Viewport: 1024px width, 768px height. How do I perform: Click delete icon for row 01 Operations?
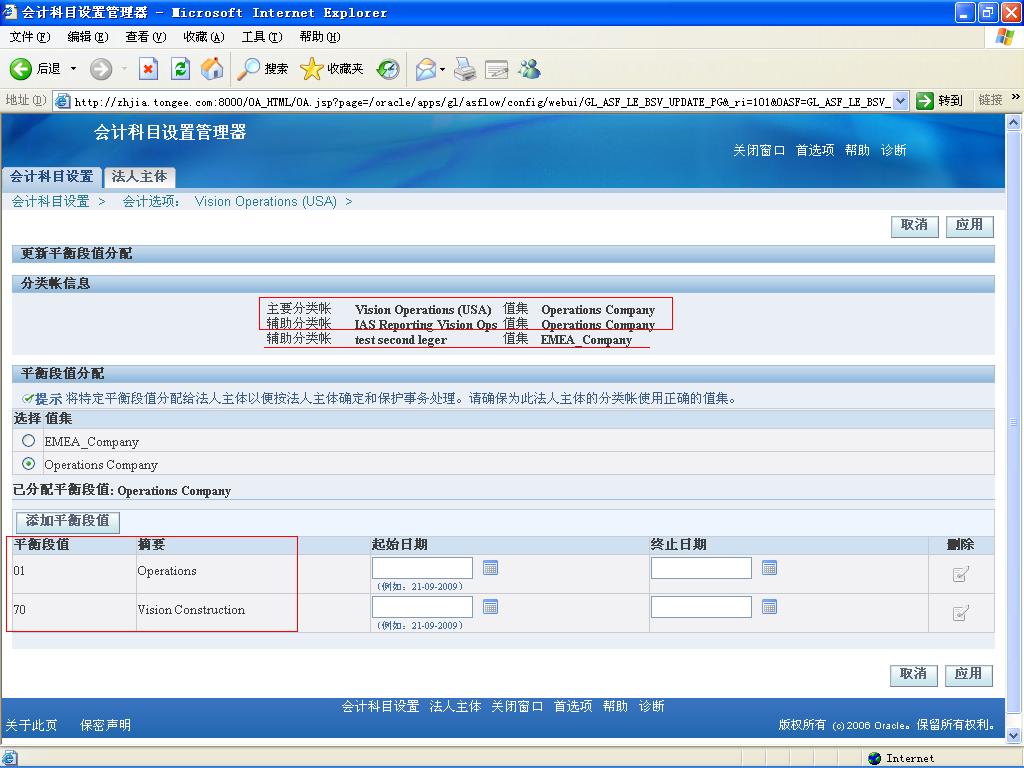(960, 574)
